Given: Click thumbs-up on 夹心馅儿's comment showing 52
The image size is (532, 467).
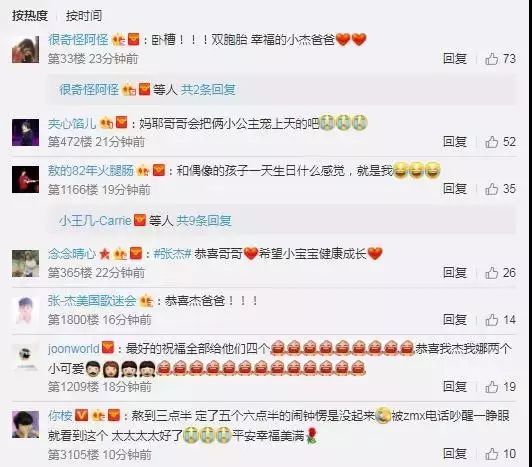Looking at the screenshot, I should click(x=491, y=142).
